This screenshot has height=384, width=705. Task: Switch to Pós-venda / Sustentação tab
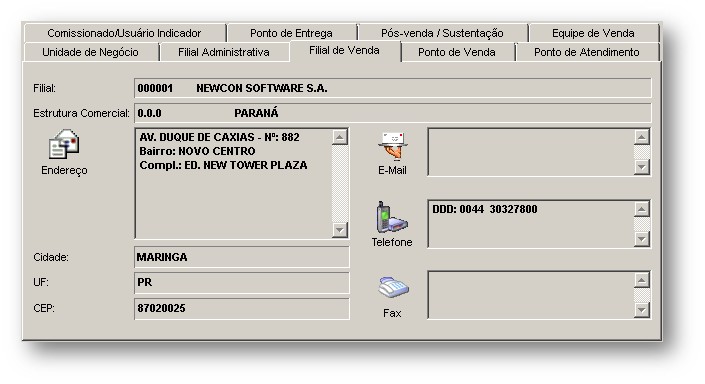pos(442,33)
